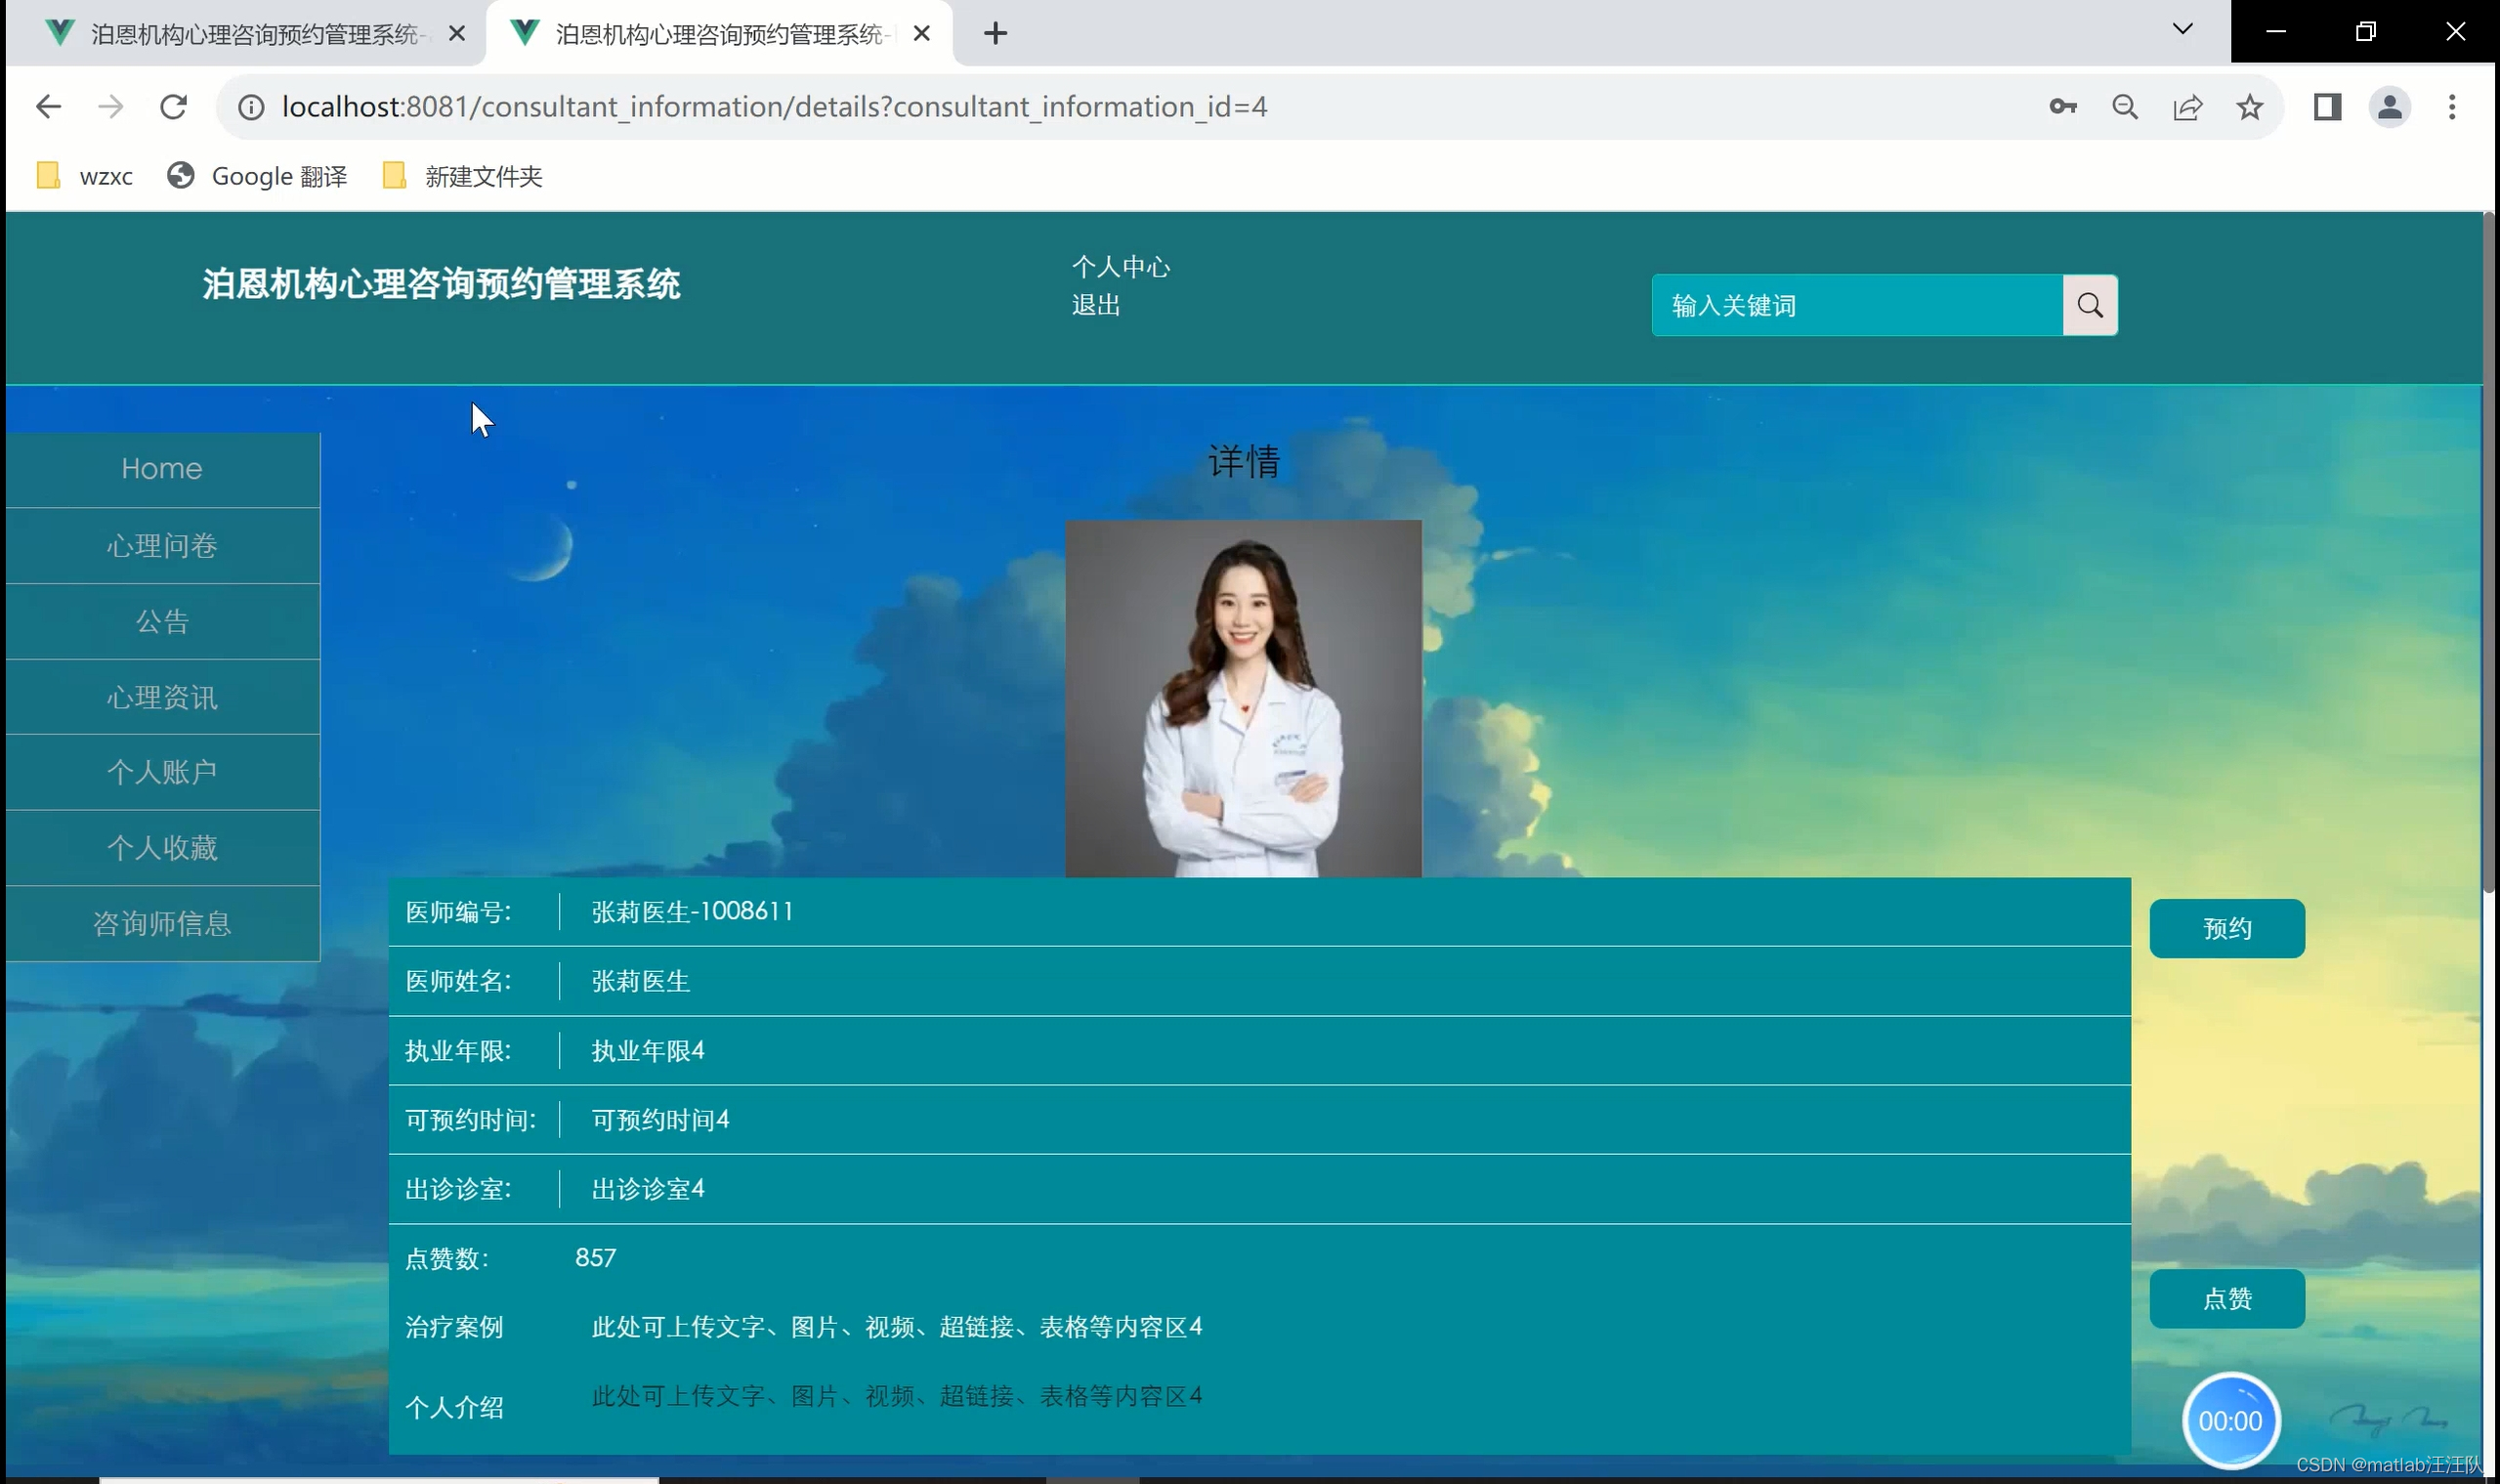Open browser zoom magnifier icon
This screenshot has width=2500, height=1484.
tap(2124, 107)
